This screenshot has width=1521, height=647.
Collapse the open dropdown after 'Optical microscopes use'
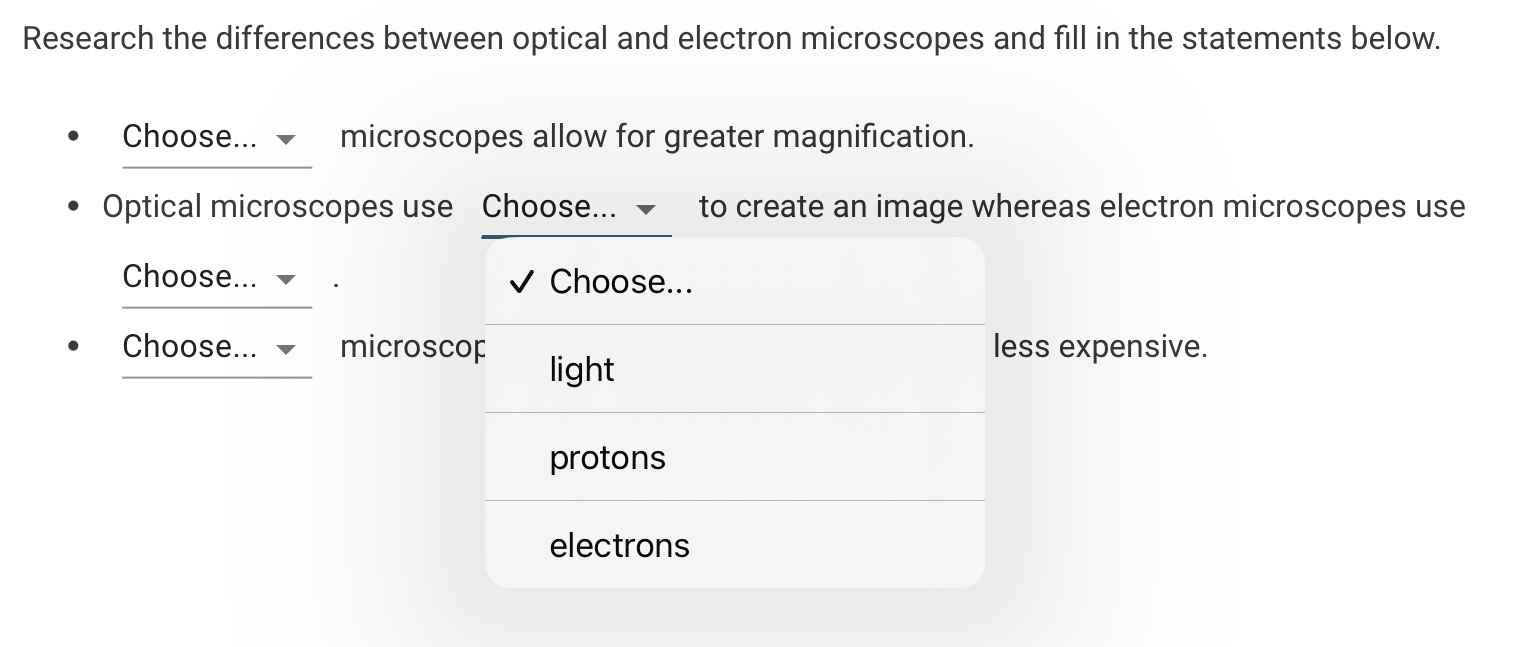pos(575,208)
